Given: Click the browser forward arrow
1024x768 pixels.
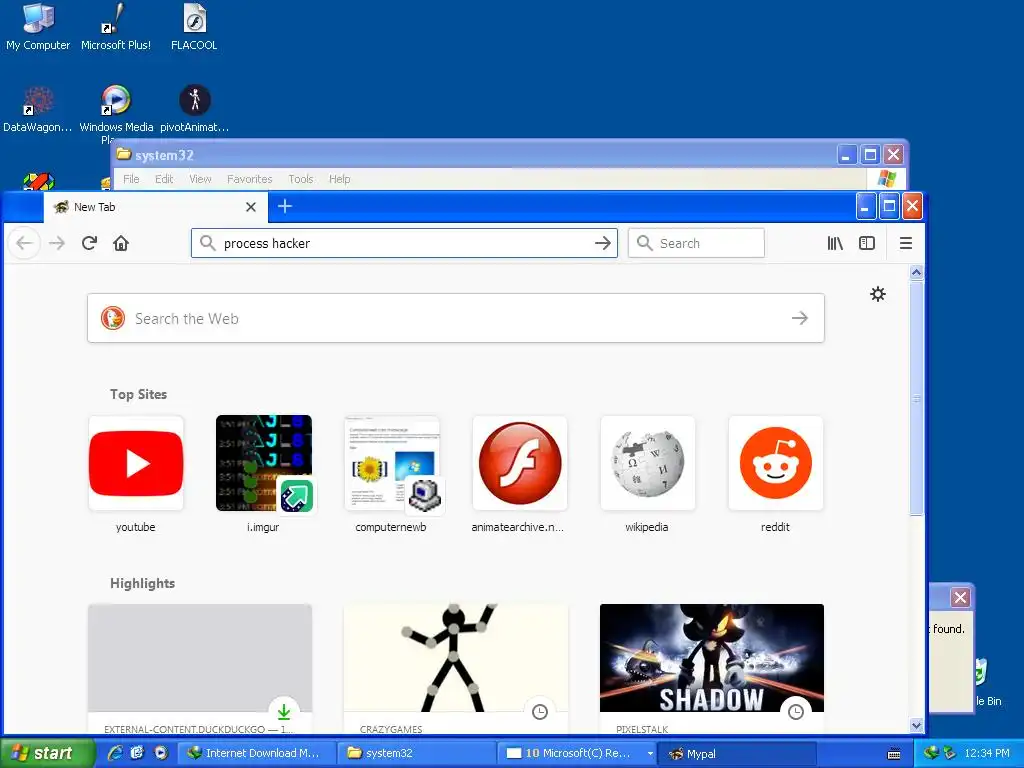Looking at the screenshot, I should click(57, 244).
